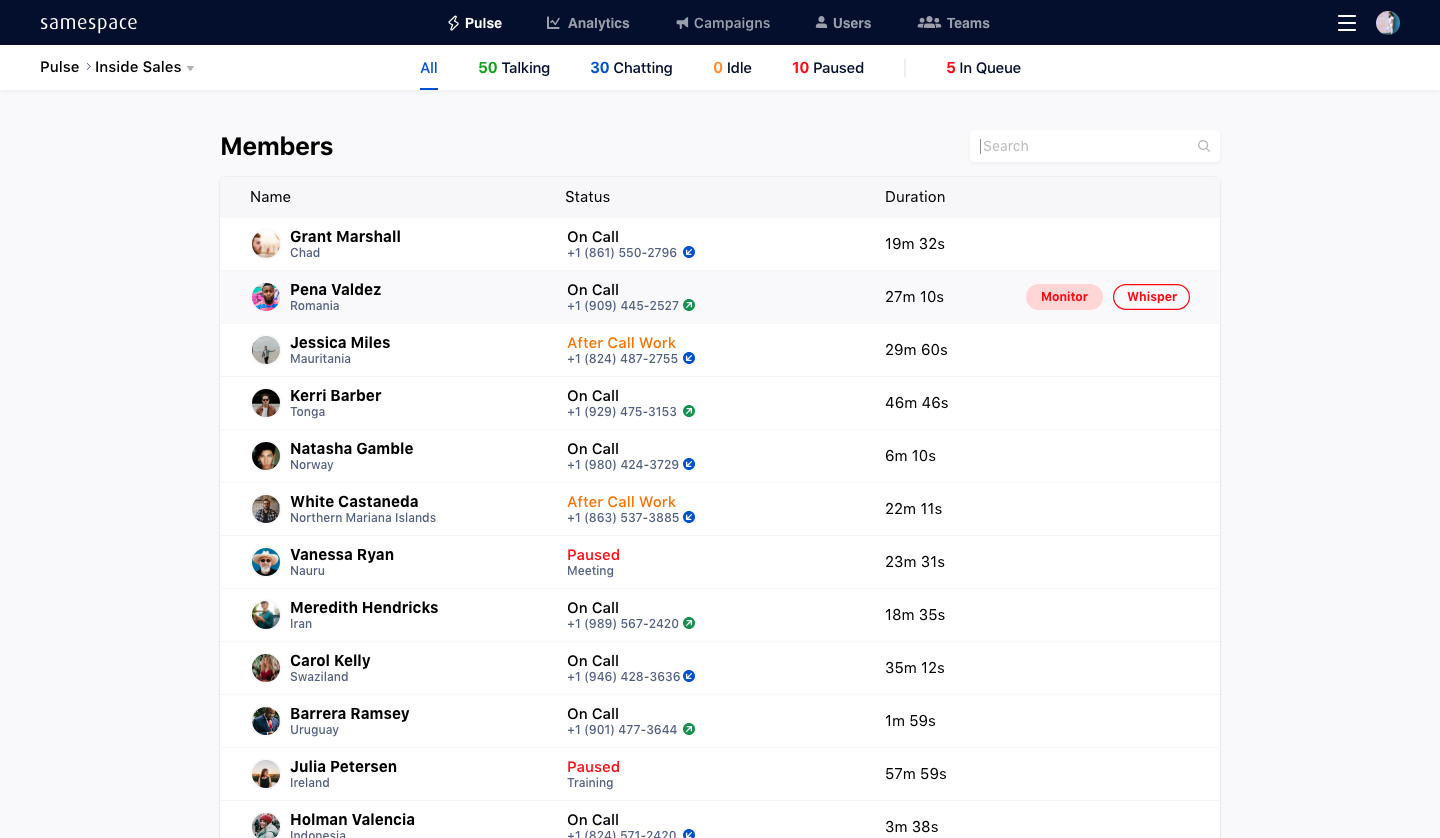The height and width of the screenshot is (838, 1440).
Task: Click outbound call icon for Barrera Ramsey
Action: tap(689, 730)
